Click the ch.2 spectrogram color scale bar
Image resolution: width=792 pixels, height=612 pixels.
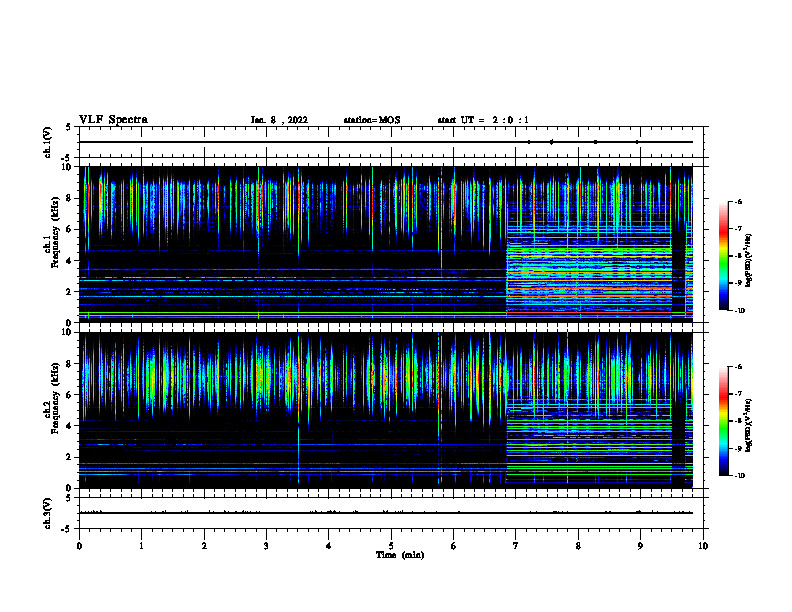point(723,421)
